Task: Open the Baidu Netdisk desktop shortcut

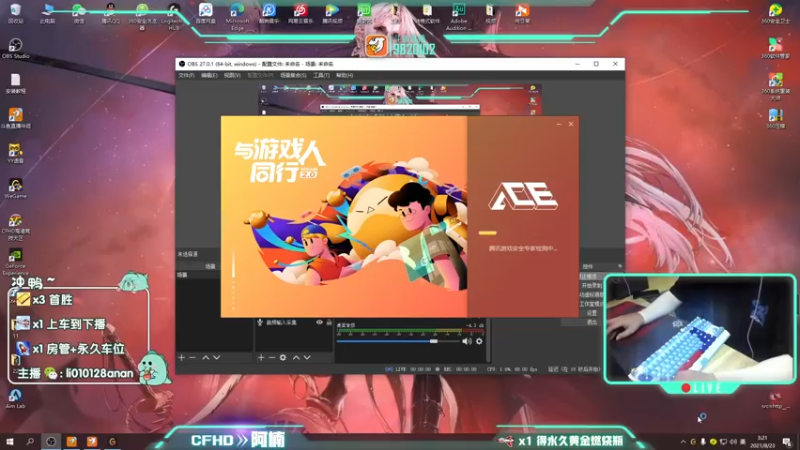Action: (205, 13)
